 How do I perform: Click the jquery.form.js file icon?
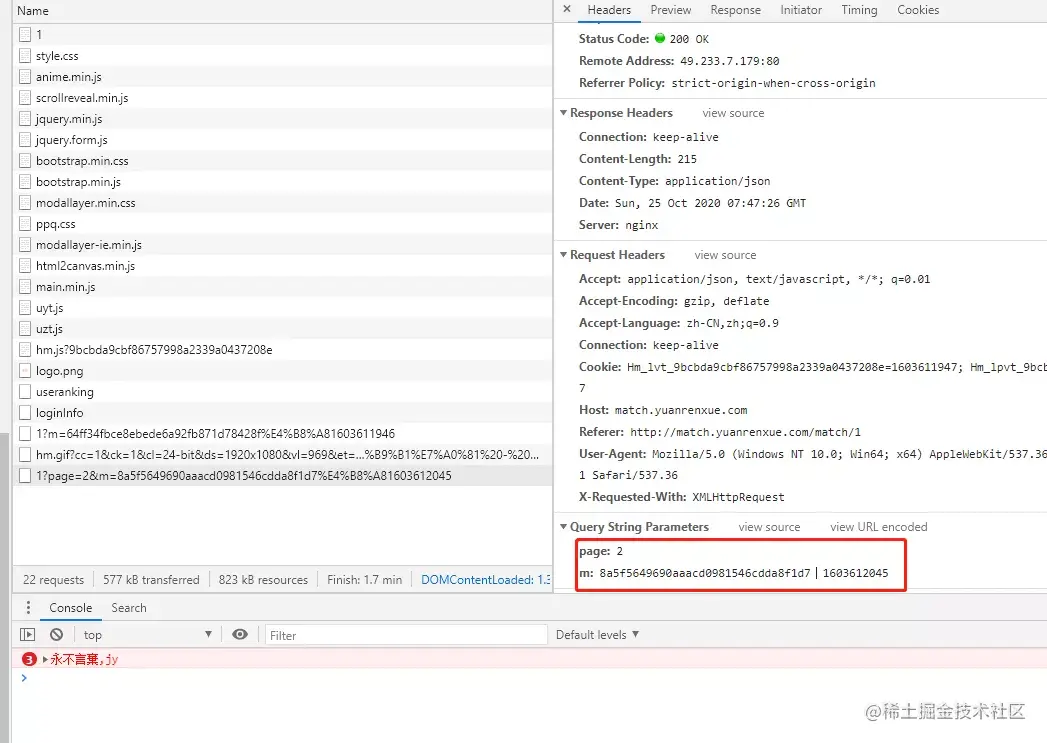click(25, 140)
